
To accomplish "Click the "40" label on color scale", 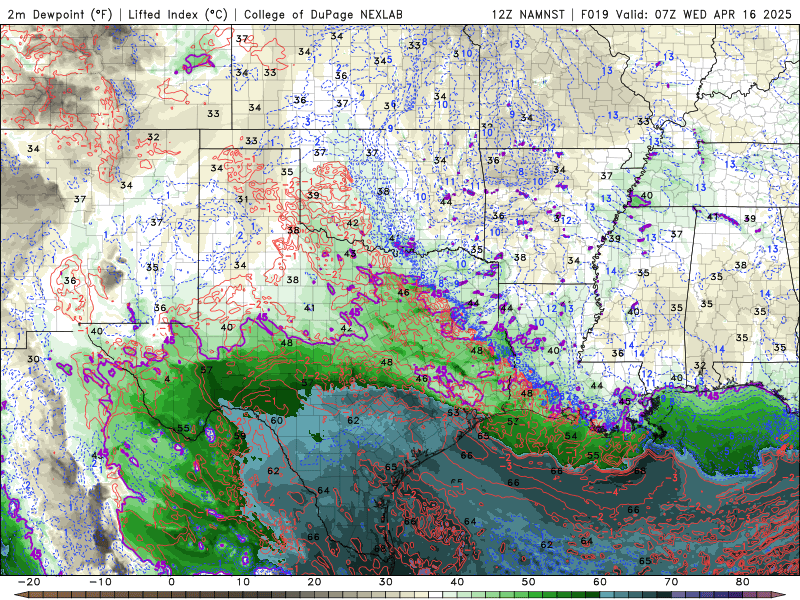I will tap(457, 582).
